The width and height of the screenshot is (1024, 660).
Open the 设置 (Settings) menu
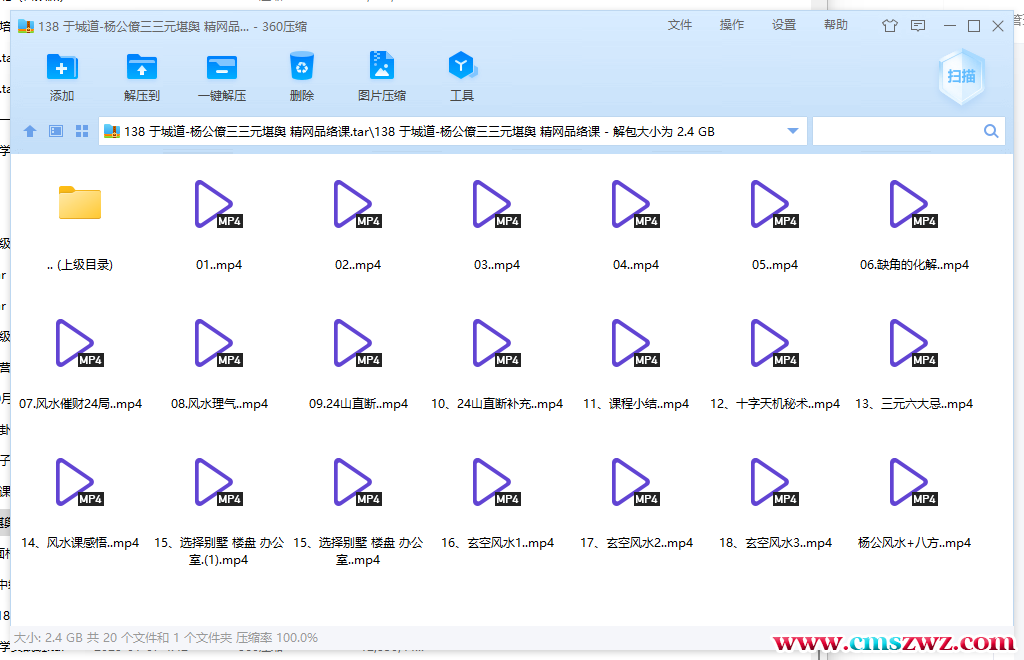pos(784,25)
